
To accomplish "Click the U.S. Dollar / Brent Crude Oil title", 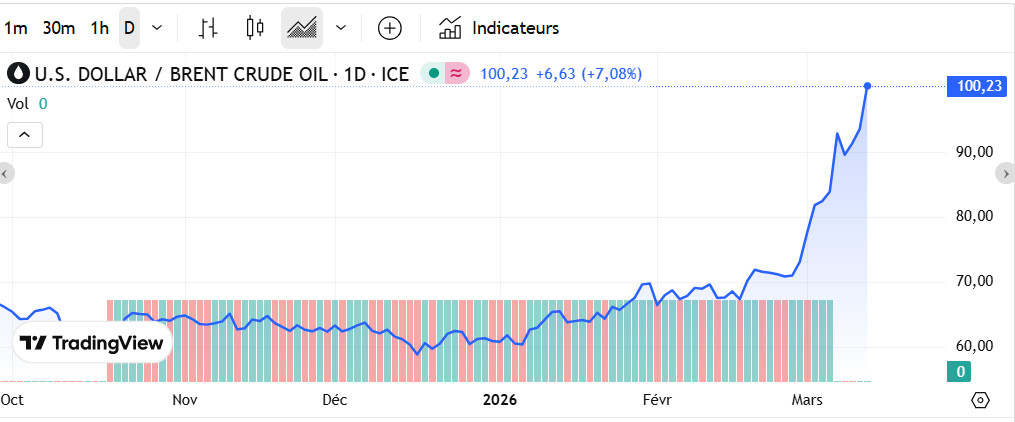I will tap(212, 73).
